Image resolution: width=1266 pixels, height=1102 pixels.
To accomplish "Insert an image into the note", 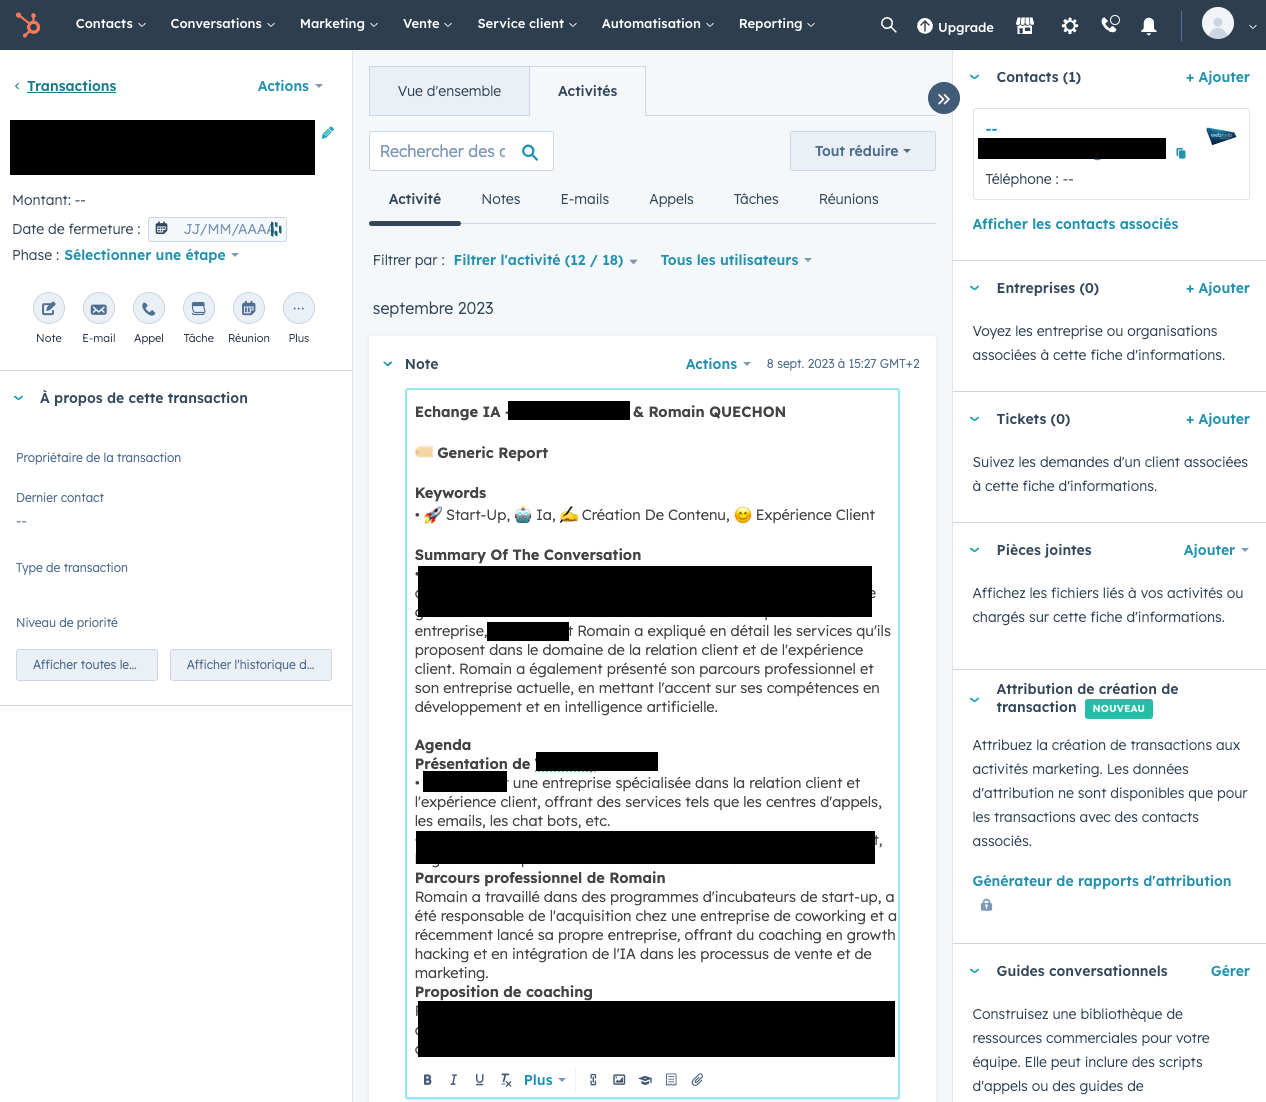I will click(619, 1079).
